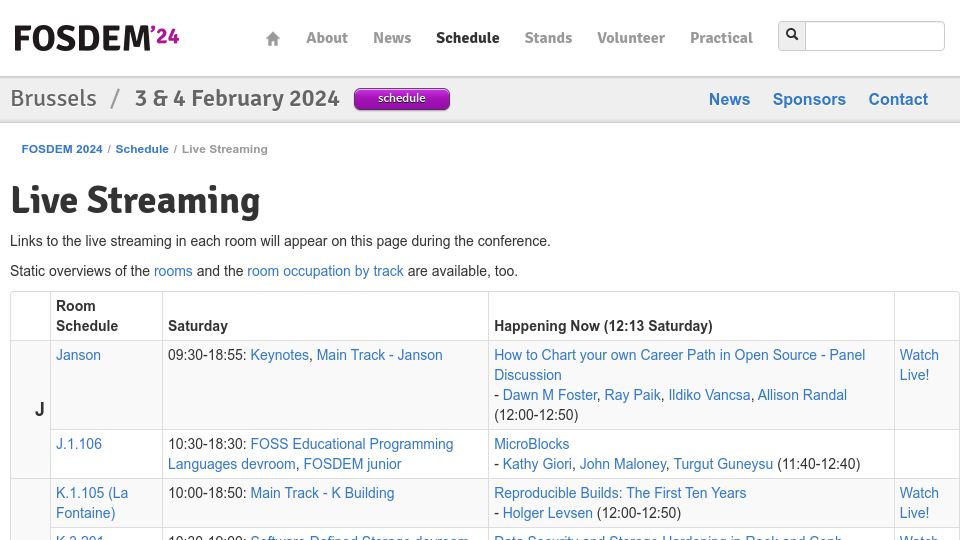The image size is (960, 540).
Task: Open room occupation by track link
Action: 325,271
